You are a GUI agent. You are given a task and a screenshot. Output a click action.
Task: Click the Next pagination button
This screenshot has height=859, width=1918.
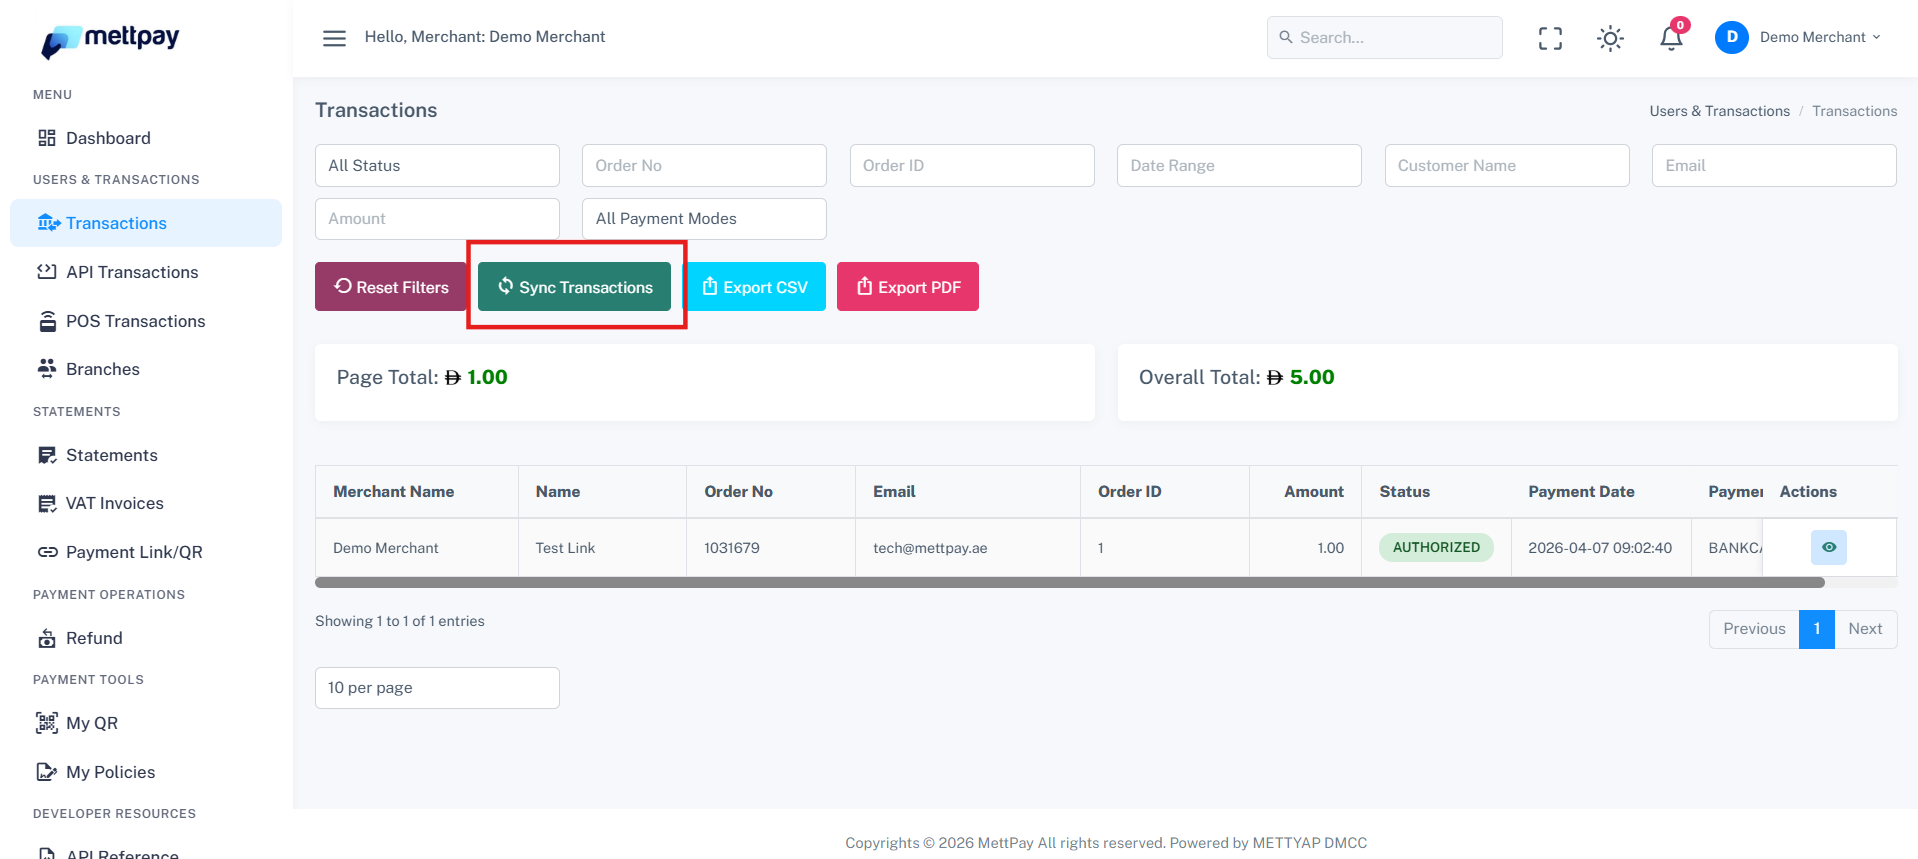[x=1865, y=629]
